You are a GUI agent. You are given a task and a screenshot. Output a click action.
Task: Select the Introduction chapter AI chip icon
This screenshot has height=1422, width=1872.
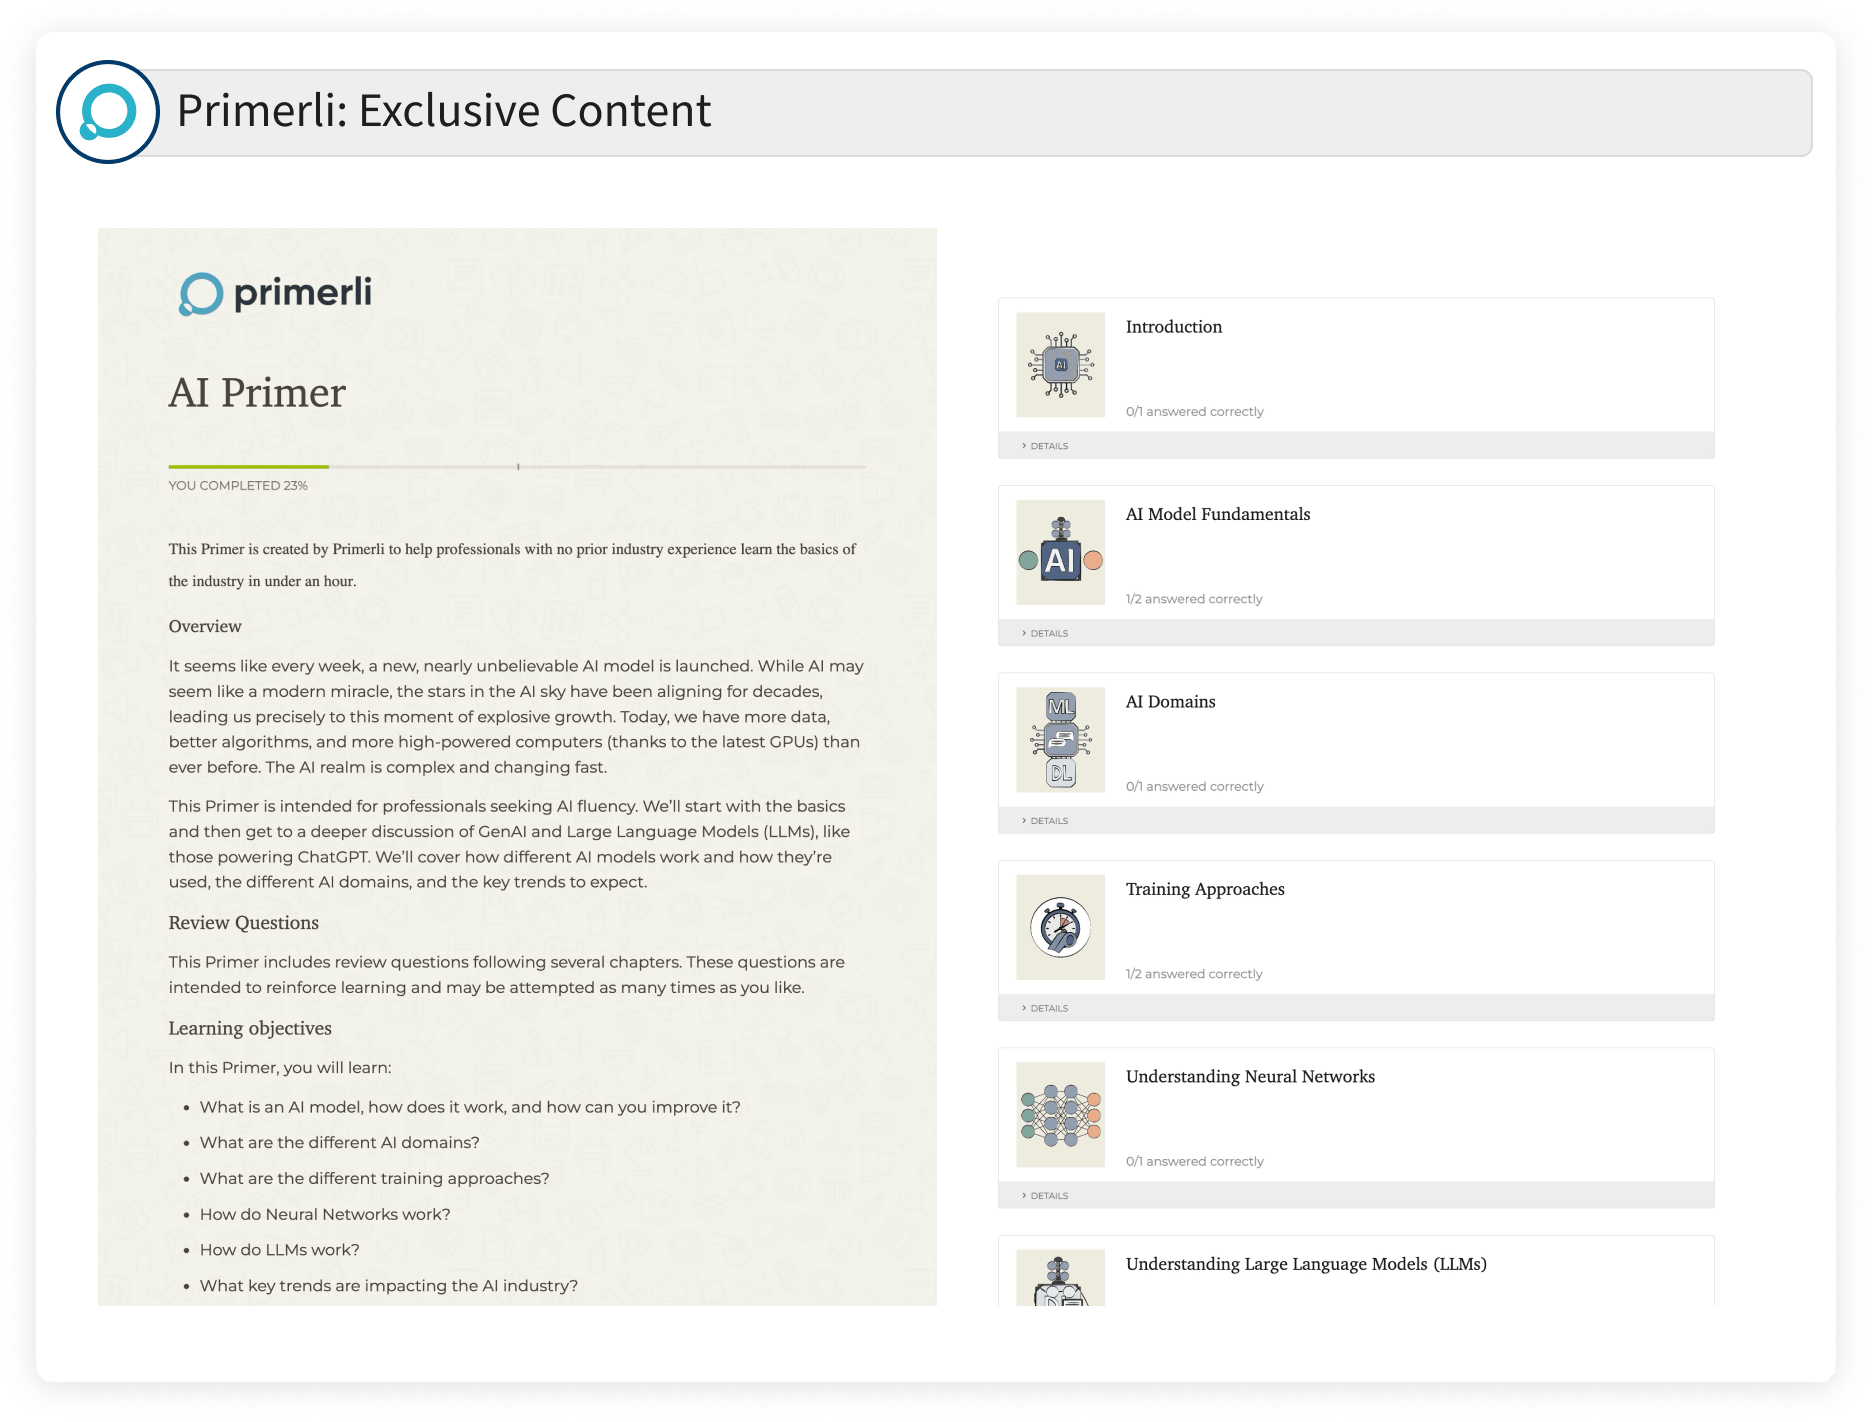point(1061,364)
